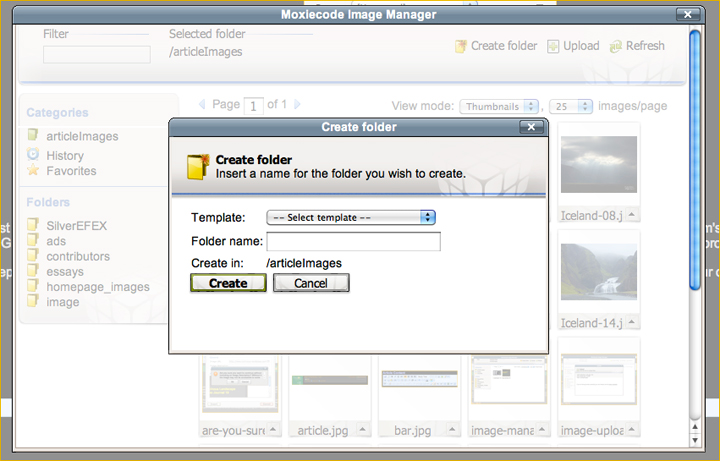
Task: Open the articleImages category
Action: [82, 136]
